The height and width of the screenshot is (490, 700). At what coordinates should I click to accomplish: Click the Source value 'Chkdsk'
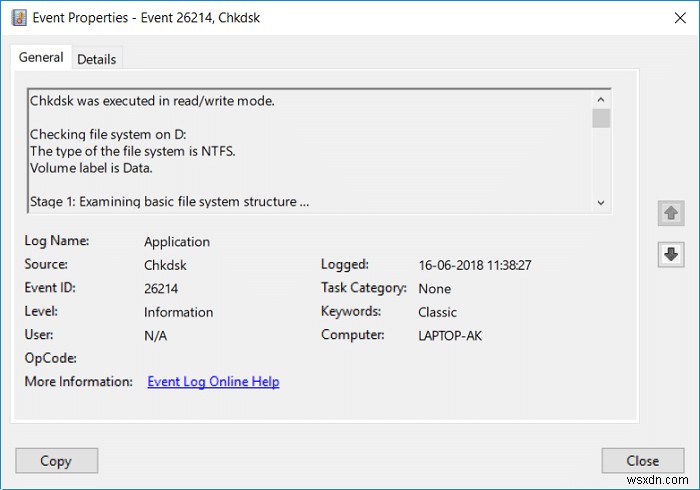coord(165,265)
